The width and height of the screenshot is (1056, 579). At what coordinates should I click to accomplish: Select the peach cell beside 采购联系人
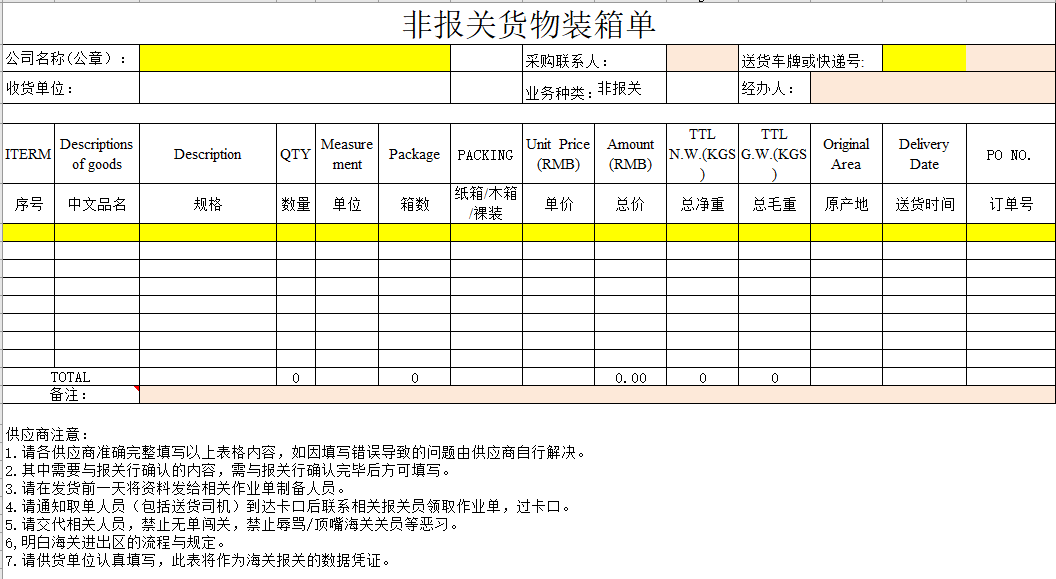pos(702,59)
